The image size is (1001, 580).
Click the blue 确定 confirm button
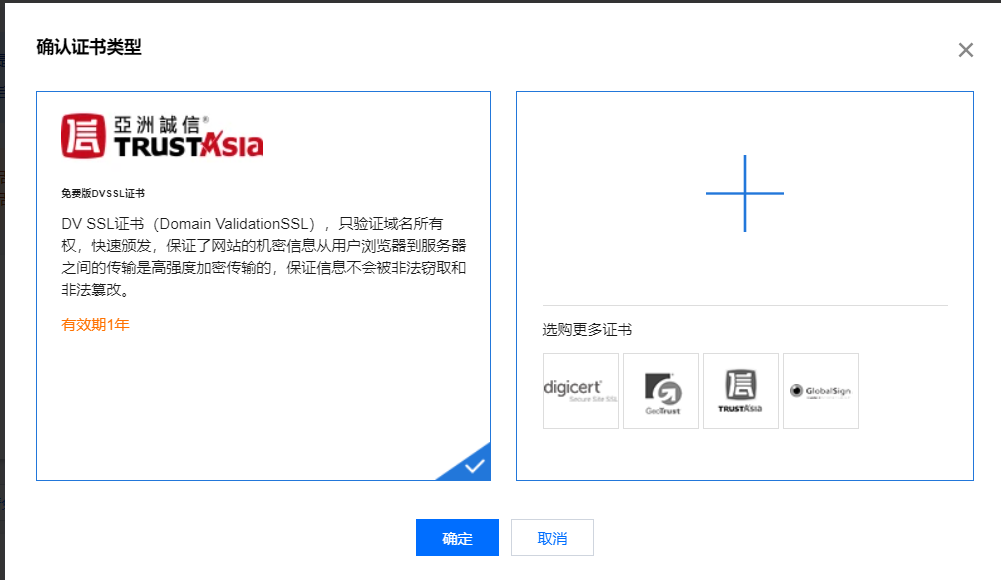click(x=457, y=537)
